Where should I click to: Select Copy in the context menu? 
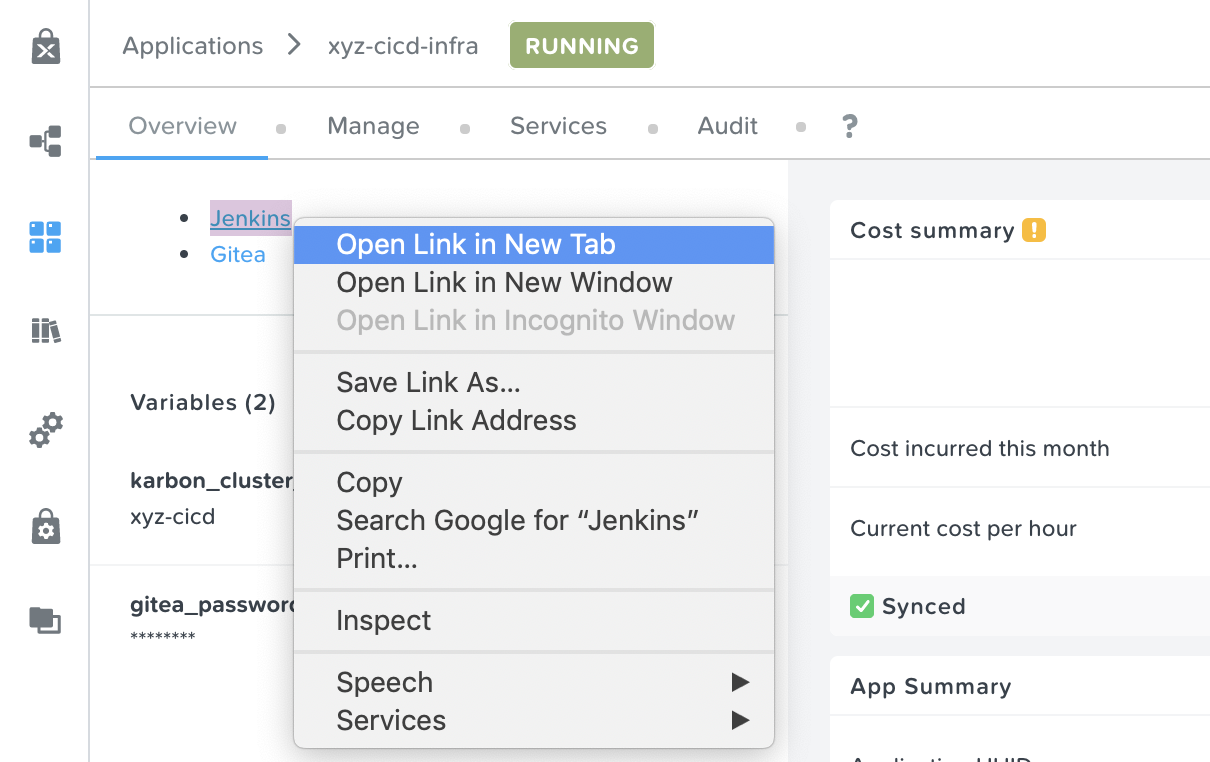coord(534,483)
